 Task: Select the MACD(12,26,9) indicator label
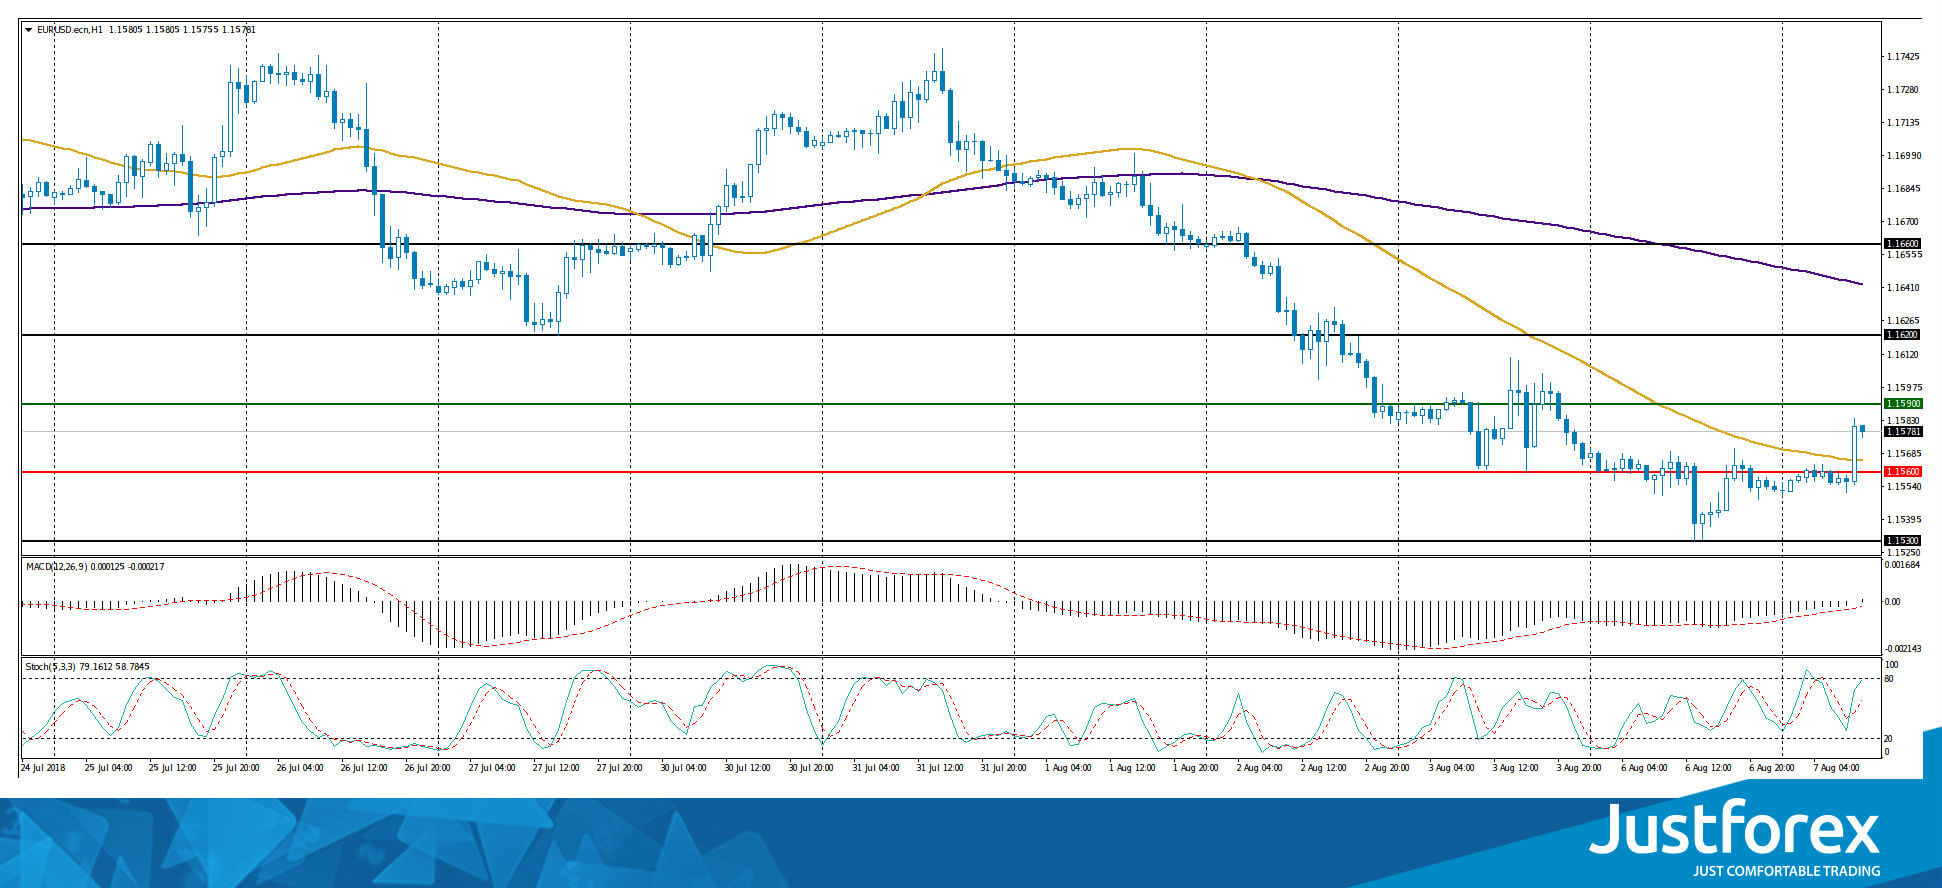coord(55,567)
